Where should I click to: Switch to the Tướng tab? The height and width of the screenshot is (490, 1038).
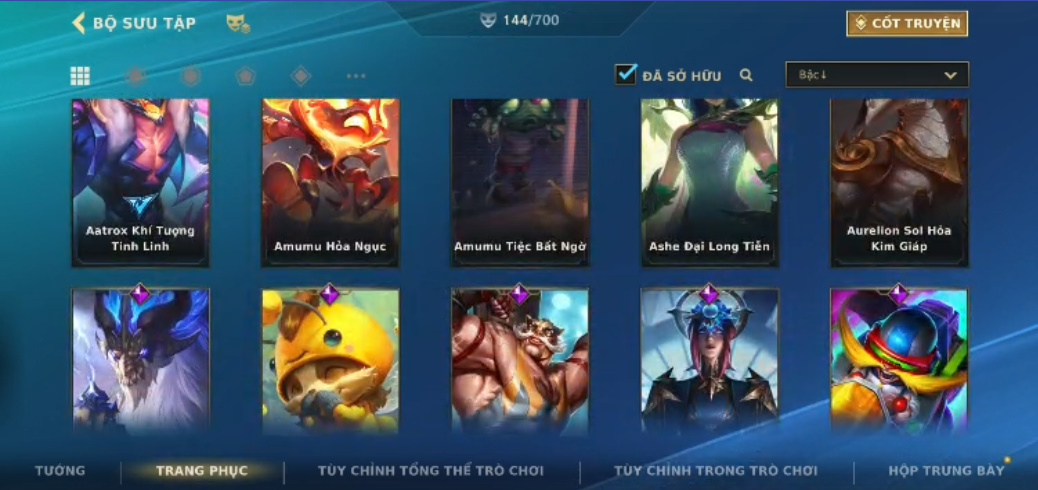[x=60, y=471]
